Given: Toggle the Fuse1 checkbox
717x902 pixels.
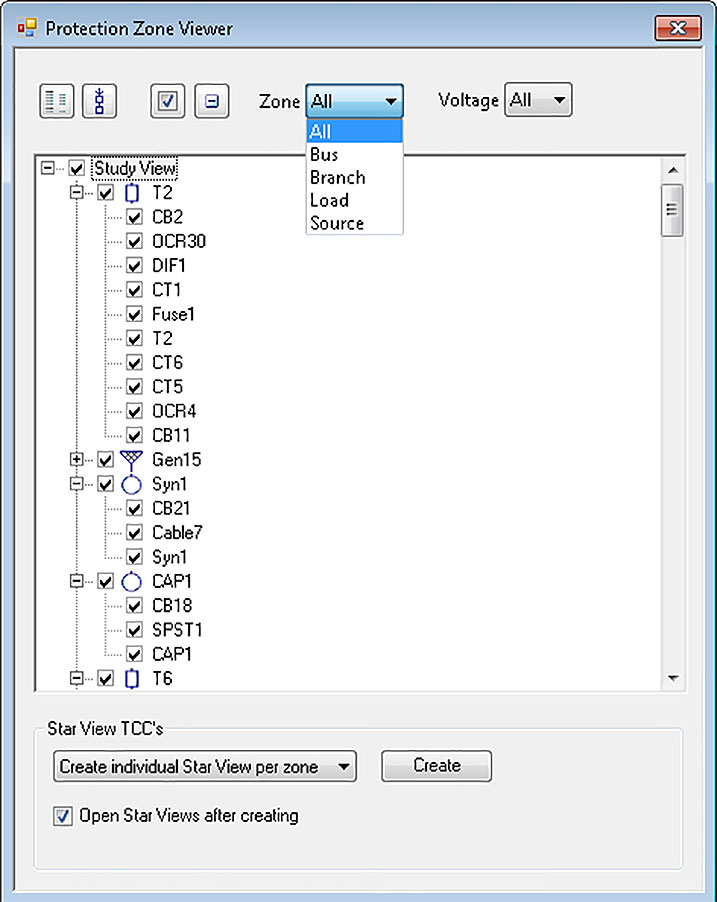Looking at the screenshot, I should (x=135, y=314).
